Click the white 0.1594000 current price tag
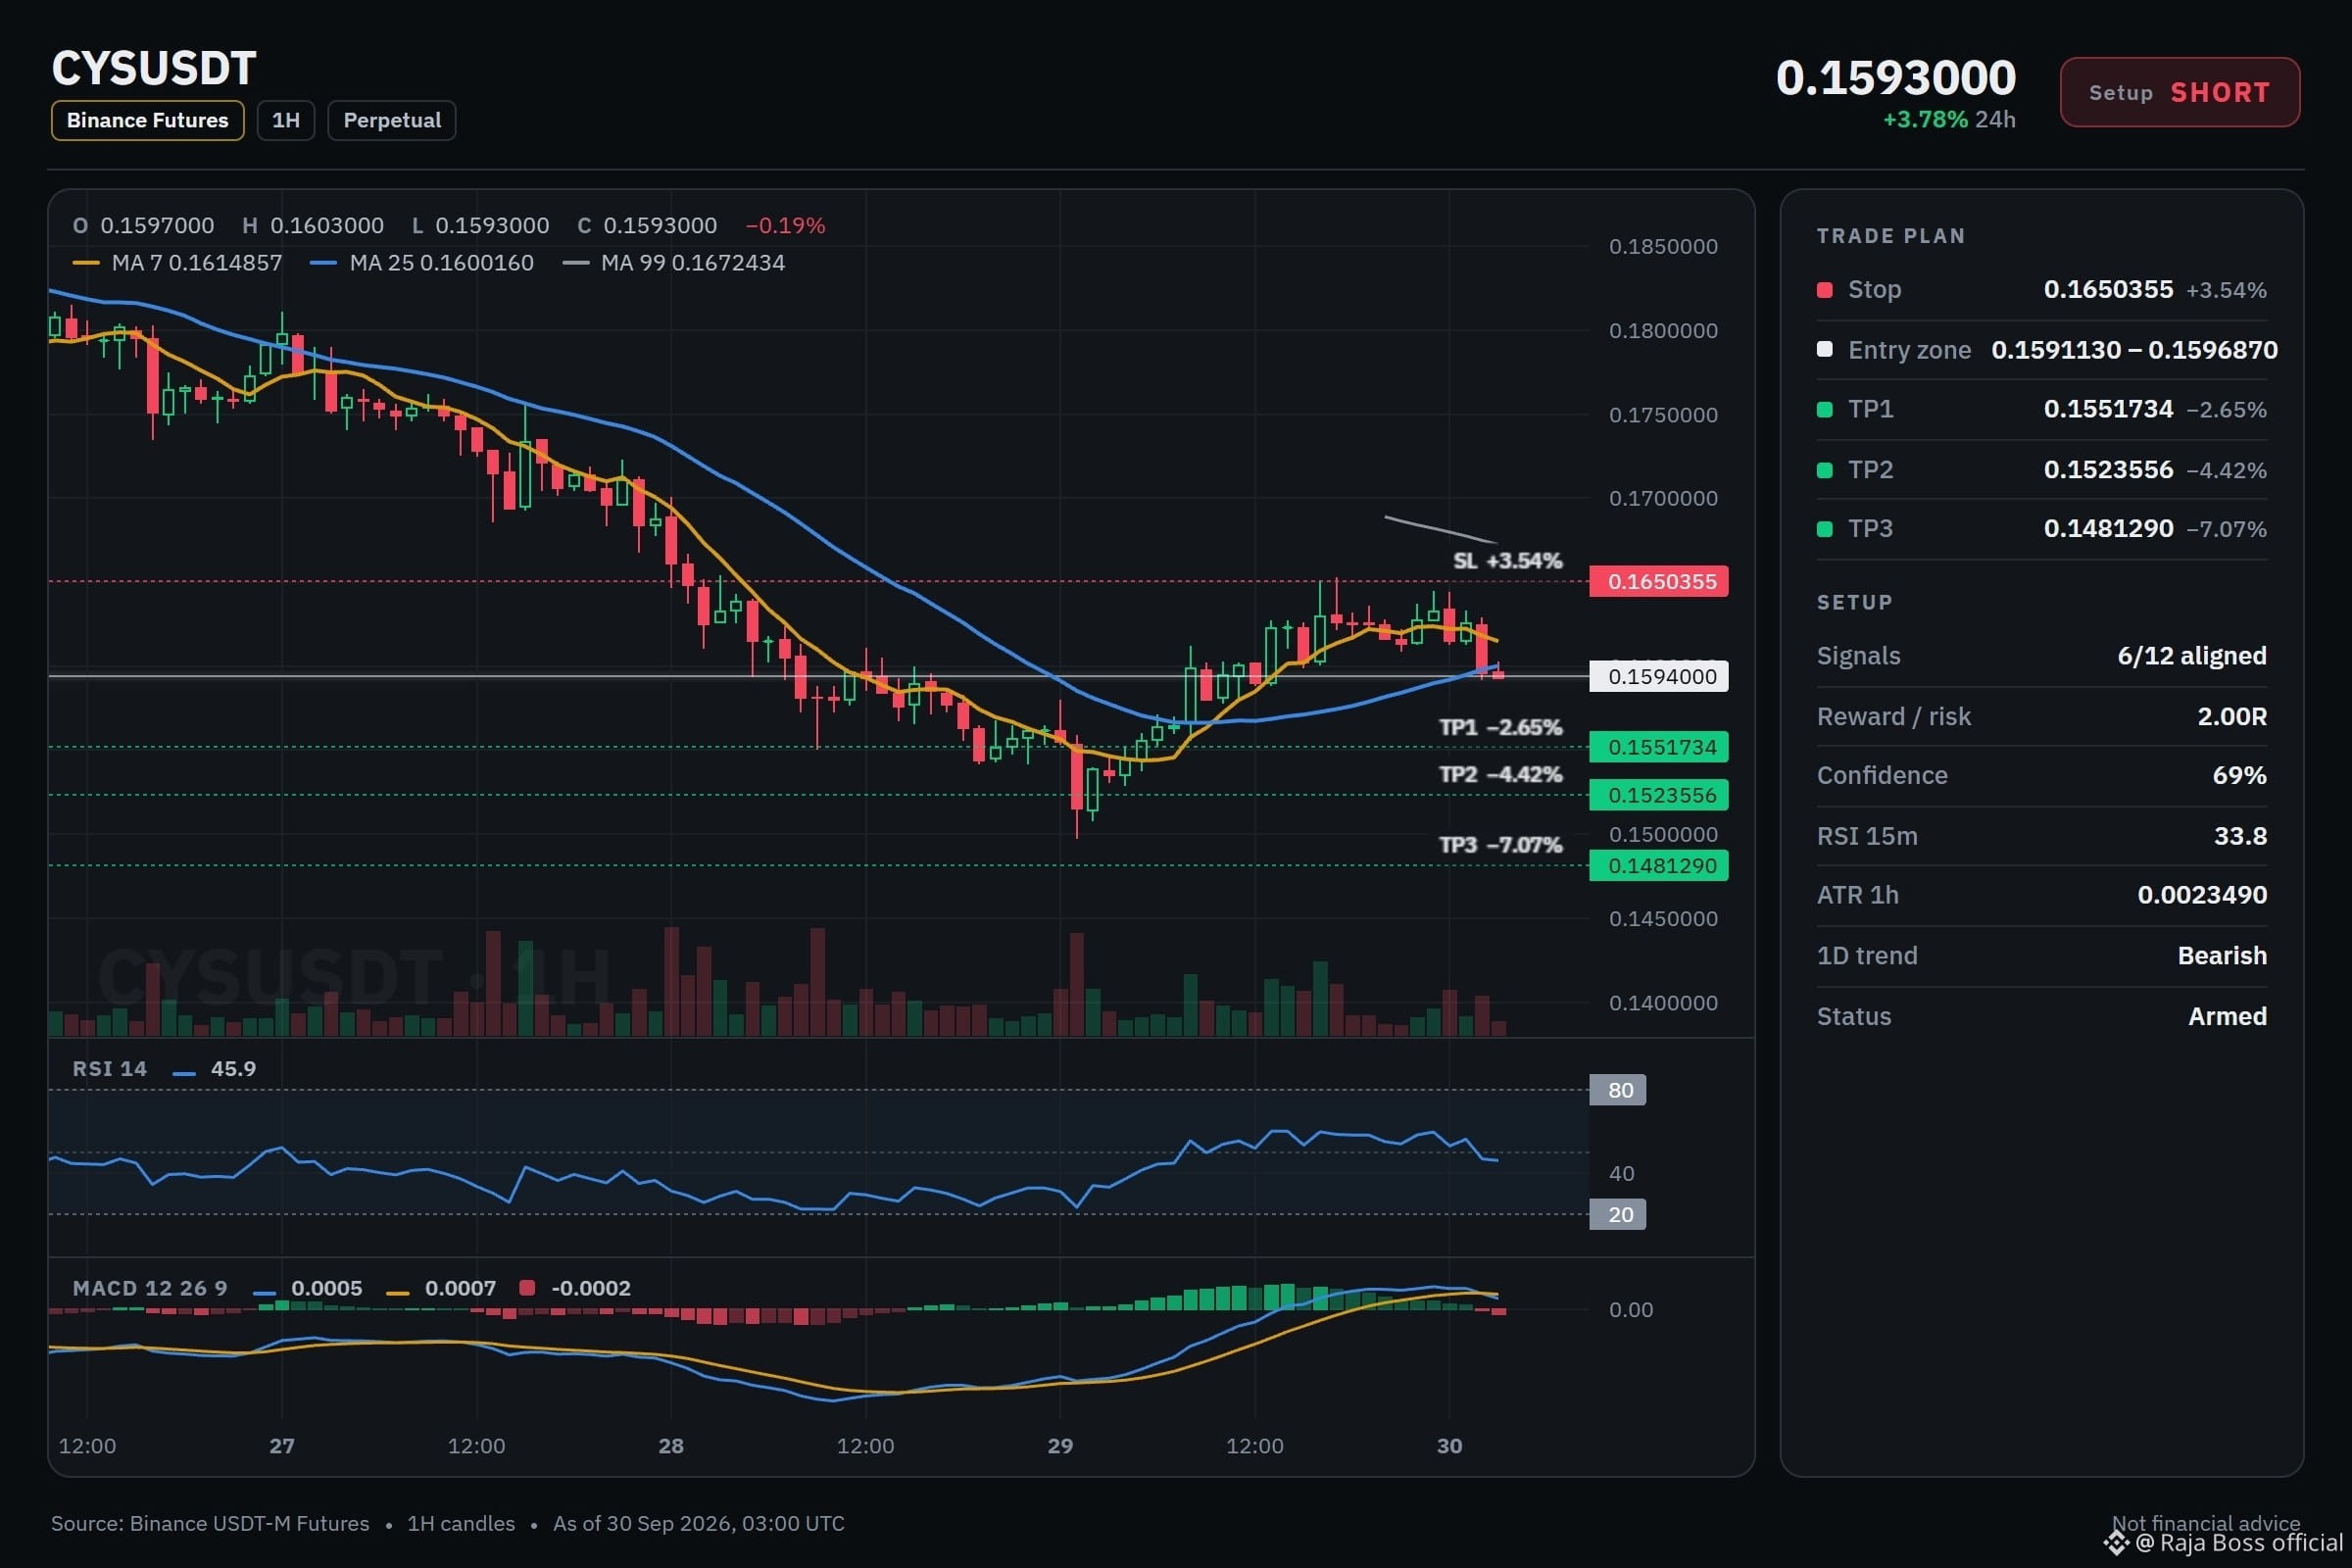 pos(1659,676)
